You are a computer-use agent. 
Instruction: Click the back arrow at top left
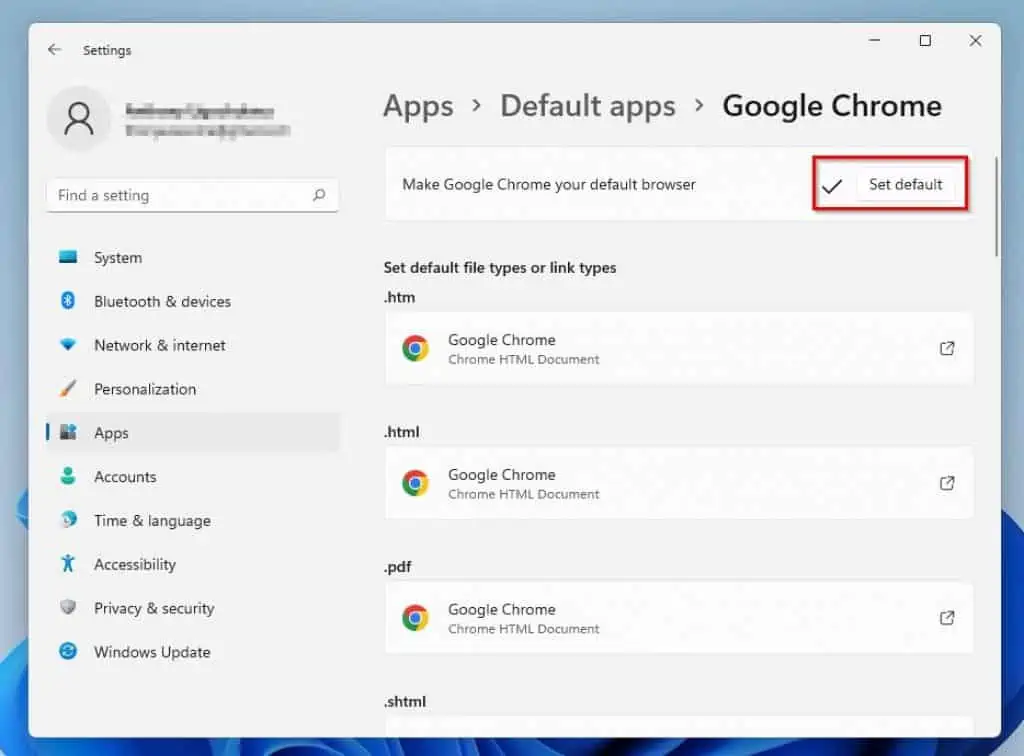click(x=55, y=49)
